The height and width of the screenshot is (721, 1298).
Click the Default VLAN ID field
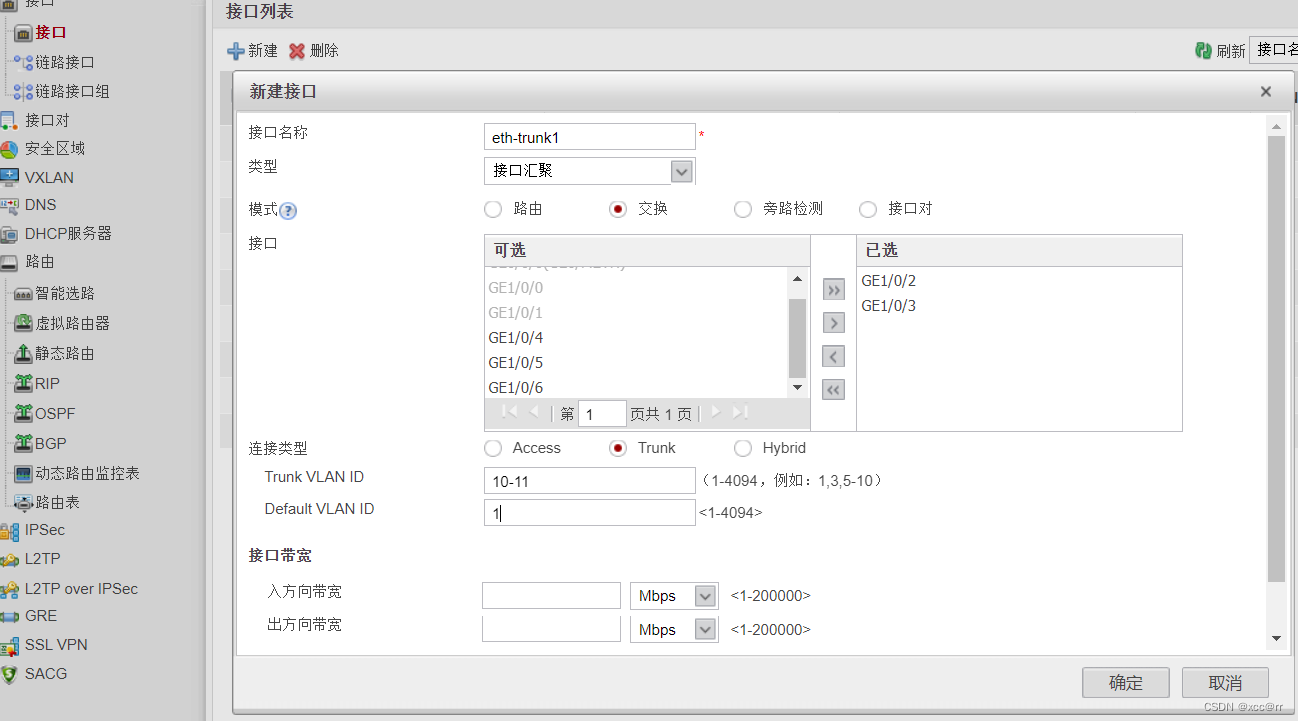point(589,513)
